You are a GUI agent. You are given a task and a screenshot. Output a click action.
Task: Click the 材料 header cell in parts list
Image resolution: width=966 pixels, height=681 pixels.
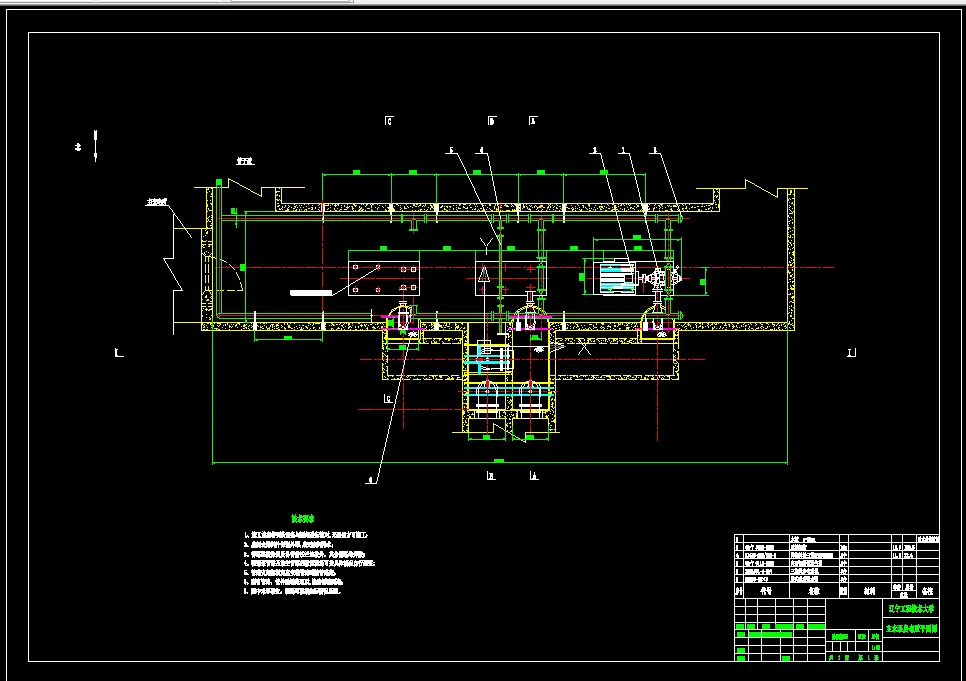pyautogui.click(x=869, y=591)
